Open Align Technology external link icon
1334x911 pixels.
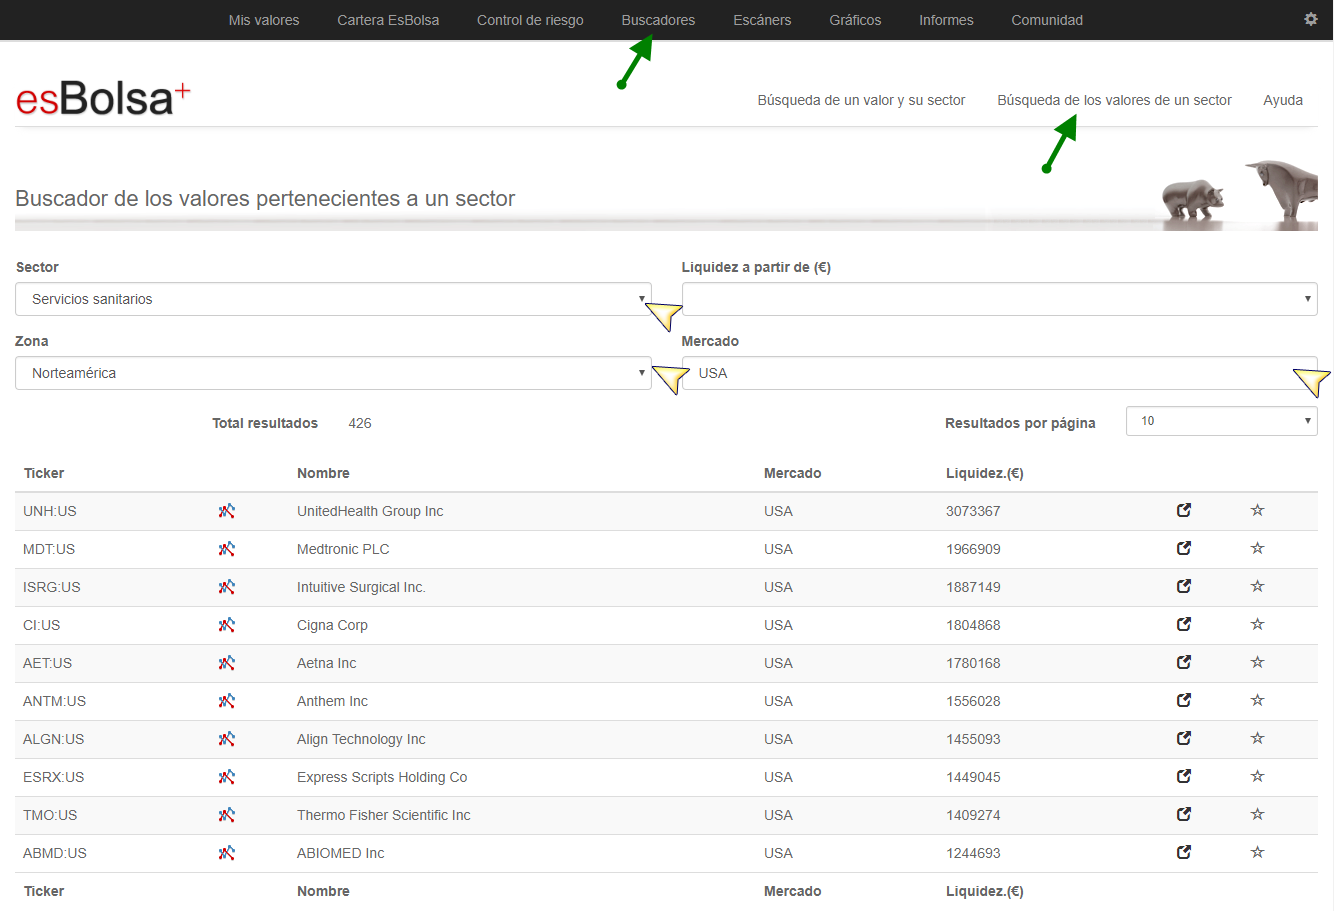point(1184,738)
